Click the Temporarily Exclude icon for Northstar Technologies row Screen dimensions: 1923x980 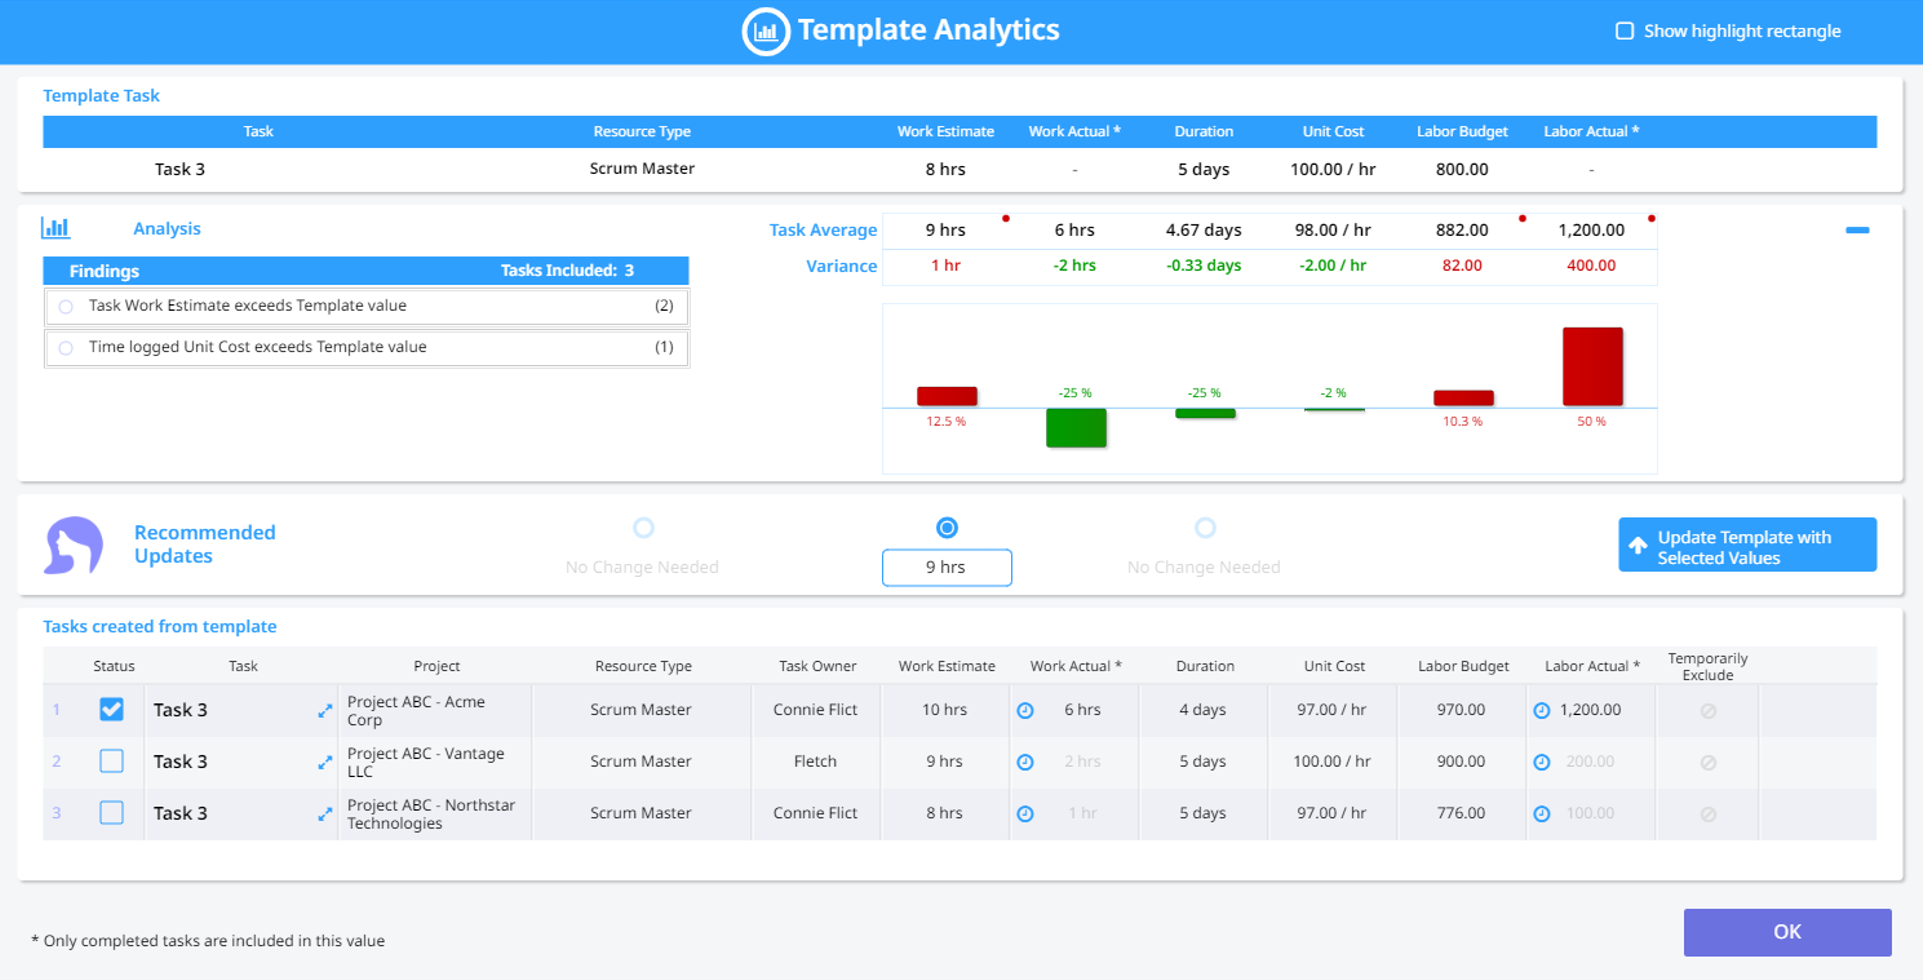tap(1707, 813)
